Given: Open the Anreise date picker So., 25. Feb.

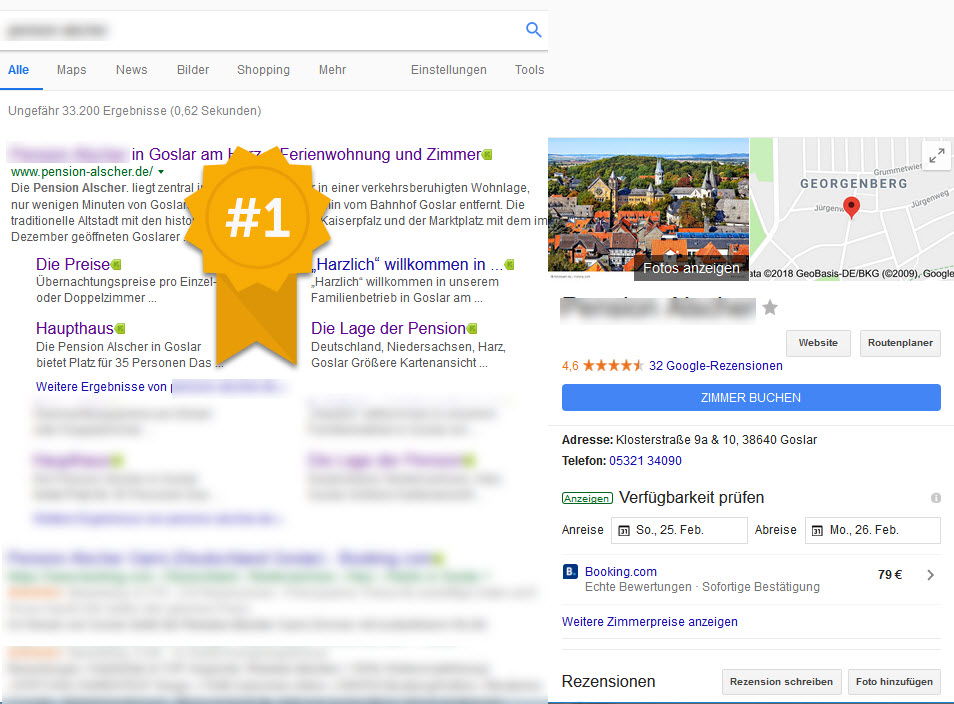Looking at the screenshot, I should click(679, 530).
